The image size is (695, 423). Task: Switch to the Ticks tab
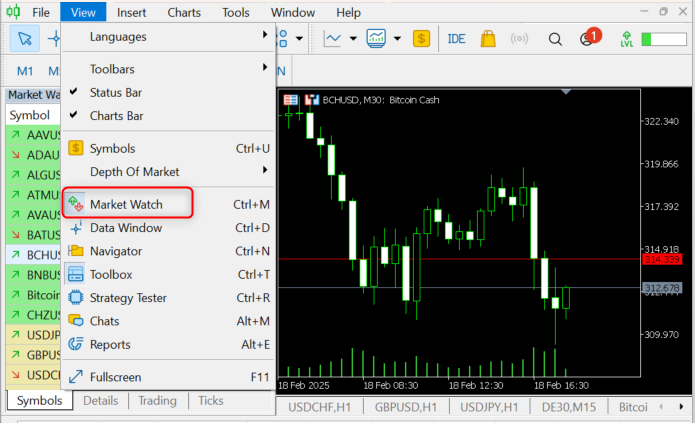coord(211,400)
